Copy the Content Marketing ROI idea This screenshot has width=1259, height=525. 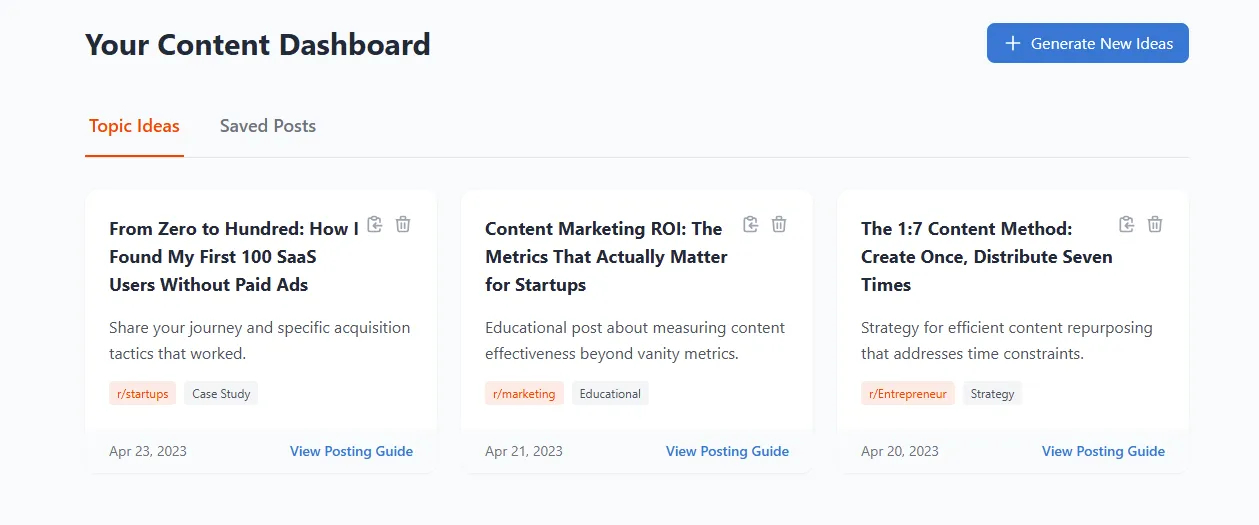click(751, 224)
